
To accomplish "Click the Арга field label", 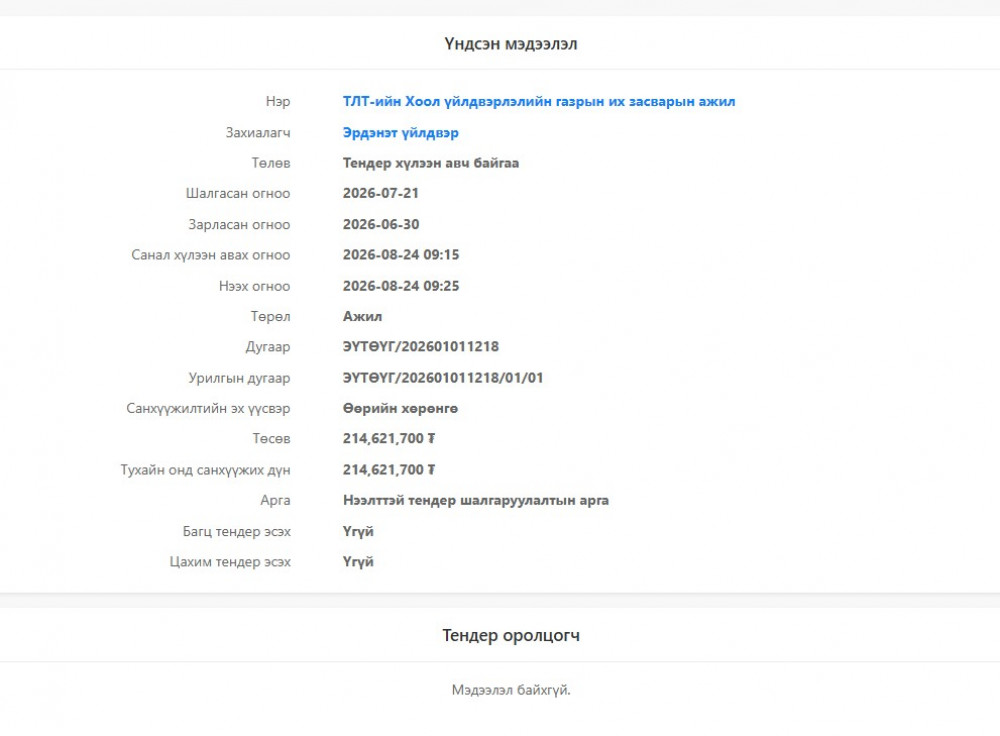I will pyautogui.click(x=275, y=500).
